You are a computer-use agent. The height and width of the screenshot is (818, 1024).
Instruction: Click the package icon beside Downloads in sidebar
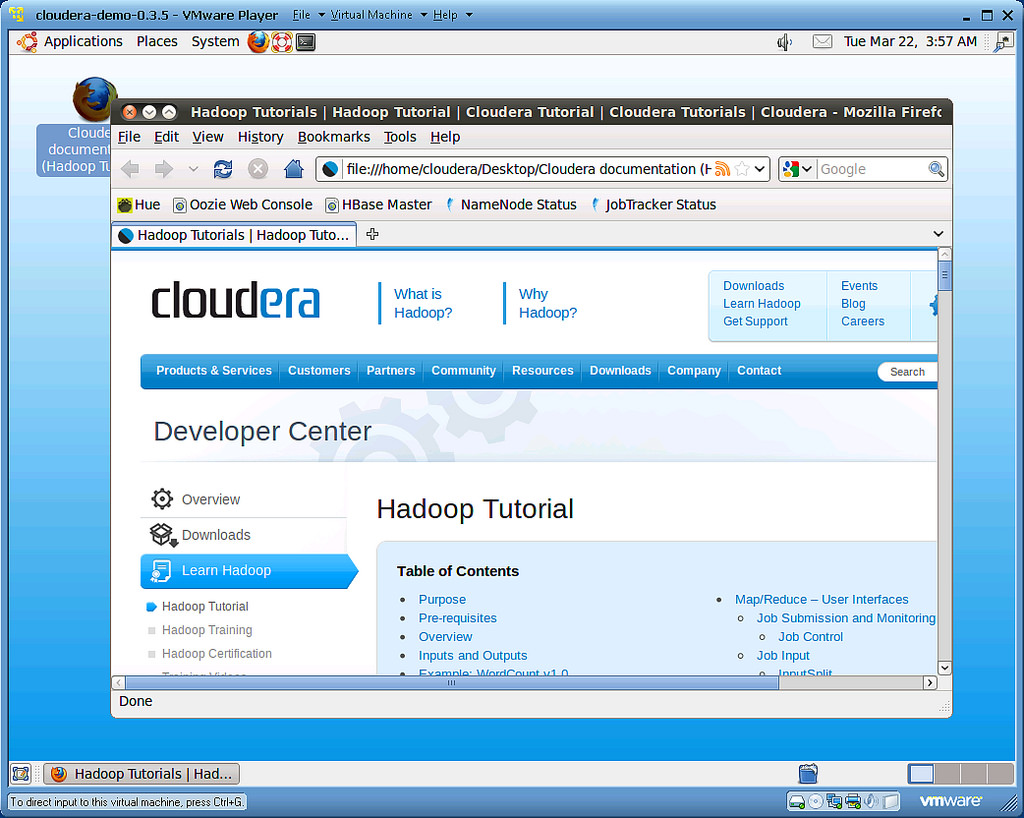pos(161,533)
